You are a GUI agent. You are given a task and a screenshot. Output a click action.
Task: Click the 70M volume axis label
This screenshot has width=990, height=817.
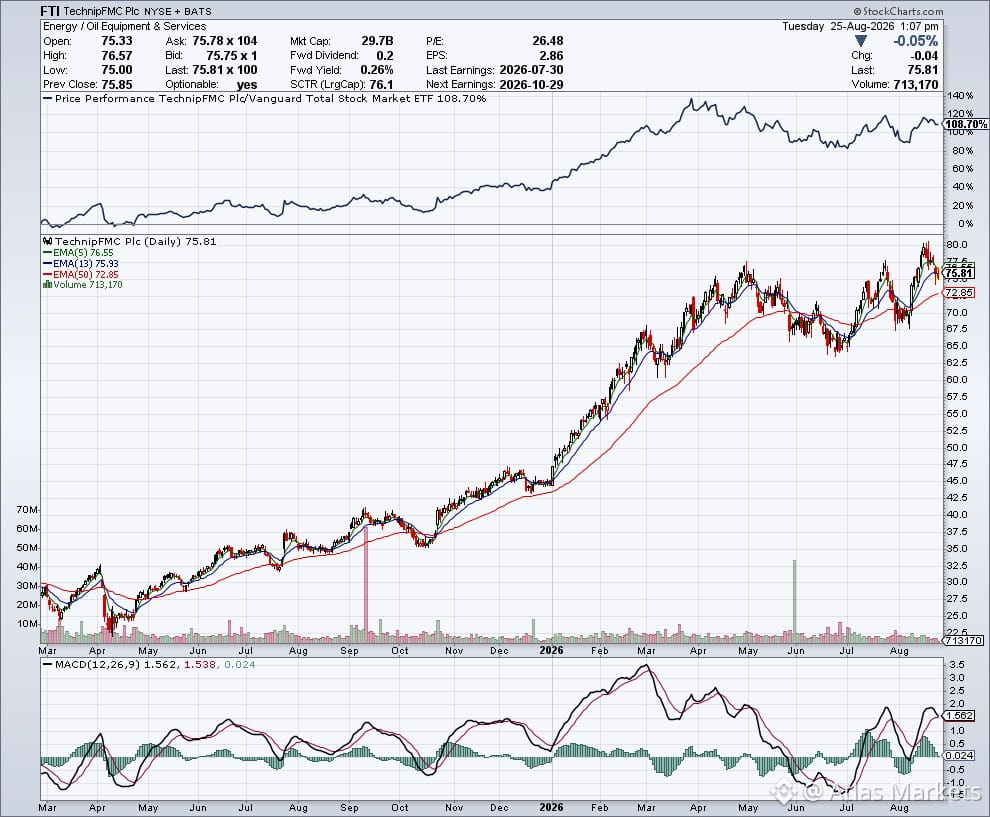29,510
